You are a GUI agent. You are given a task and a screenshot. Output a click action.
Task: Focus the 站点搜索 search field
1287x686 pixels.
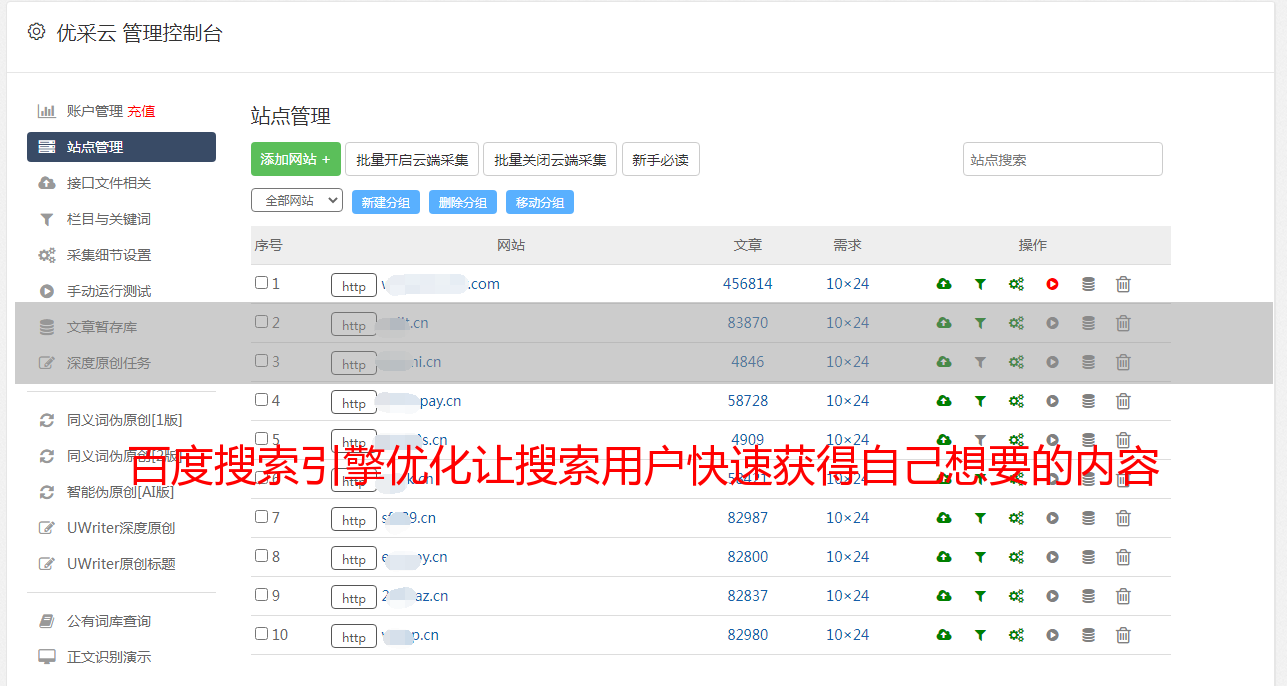(1063, 159)
